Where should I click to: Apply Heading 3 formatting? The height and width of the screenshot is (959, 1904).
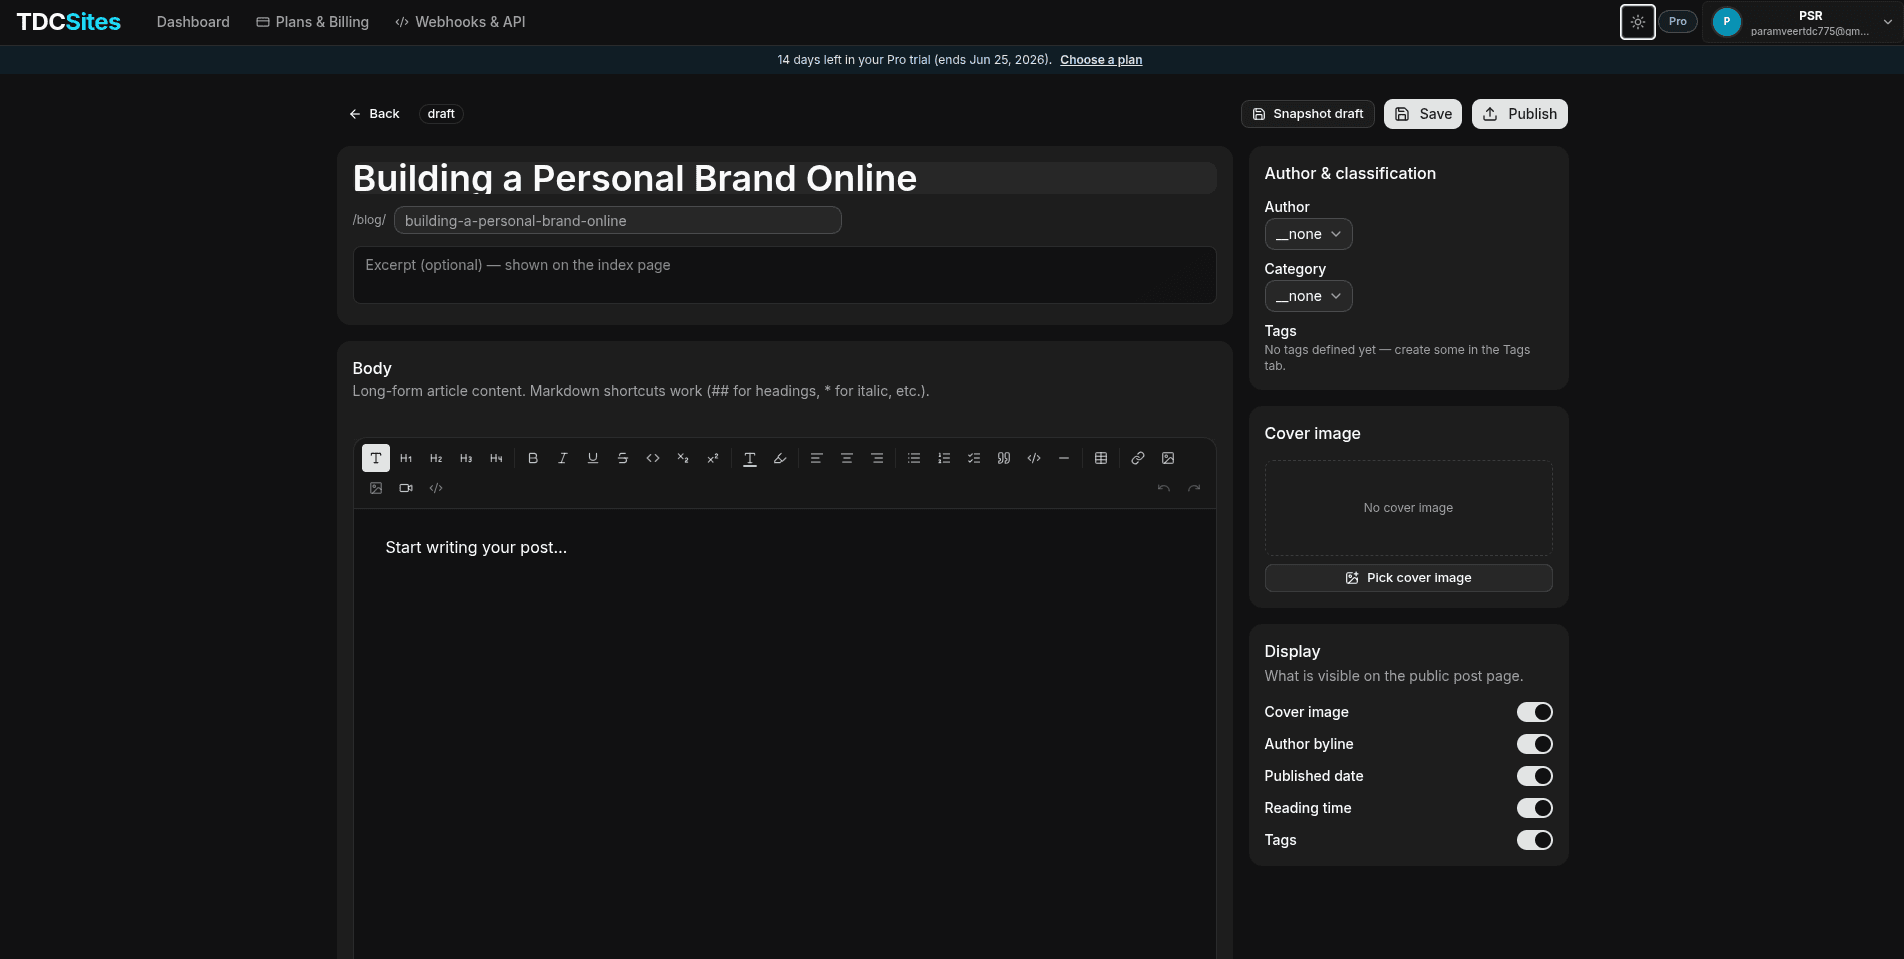pyautogui.click(x=466, y=458)
